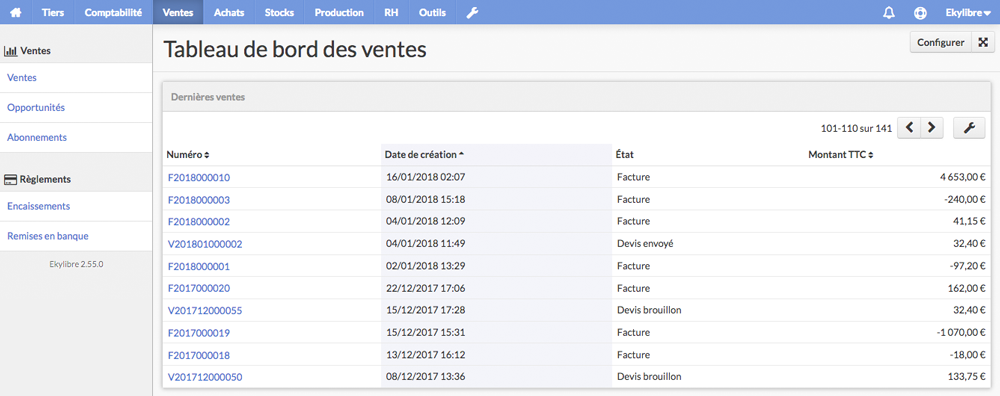
Task: Collapse the Ventes sidebar section header
Action: (x=27, y=51)
